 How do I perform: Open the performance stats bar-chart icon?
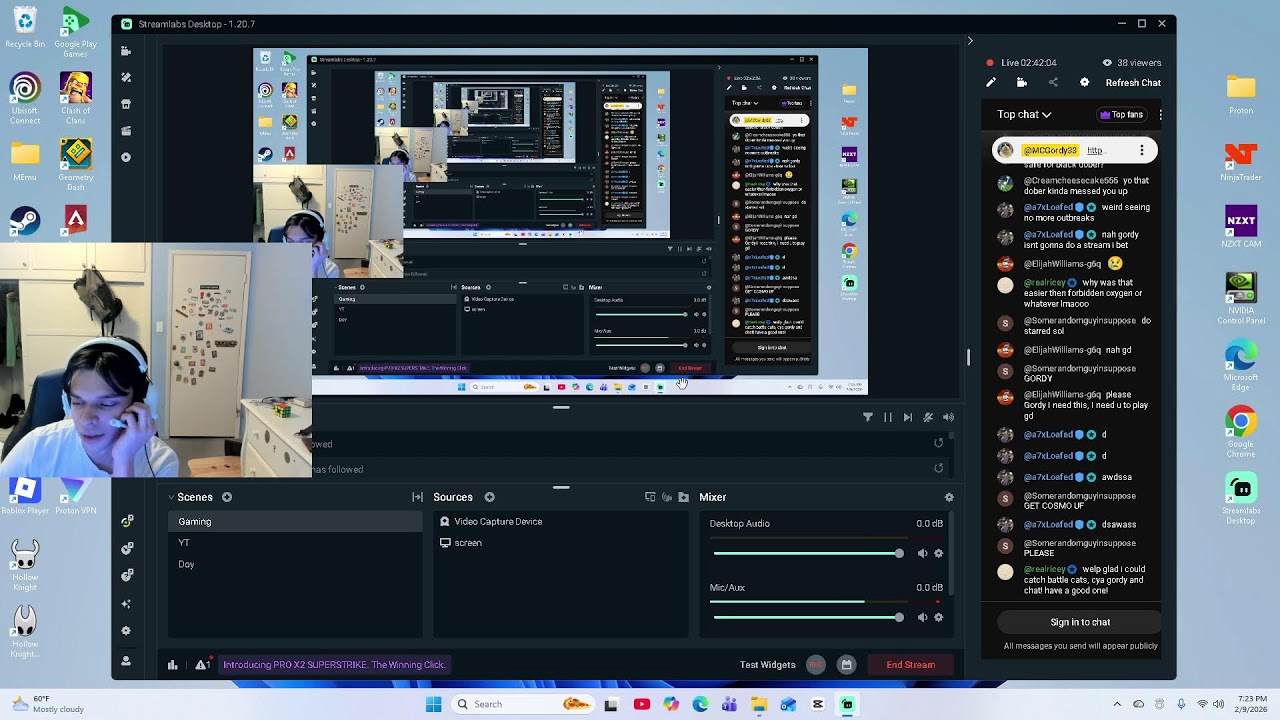point(172,665)
